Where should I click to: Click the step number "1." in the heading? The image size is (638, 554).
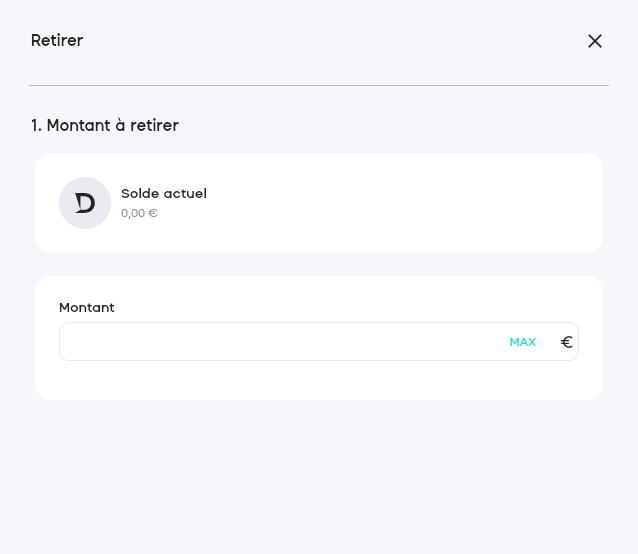coord(36,126)
